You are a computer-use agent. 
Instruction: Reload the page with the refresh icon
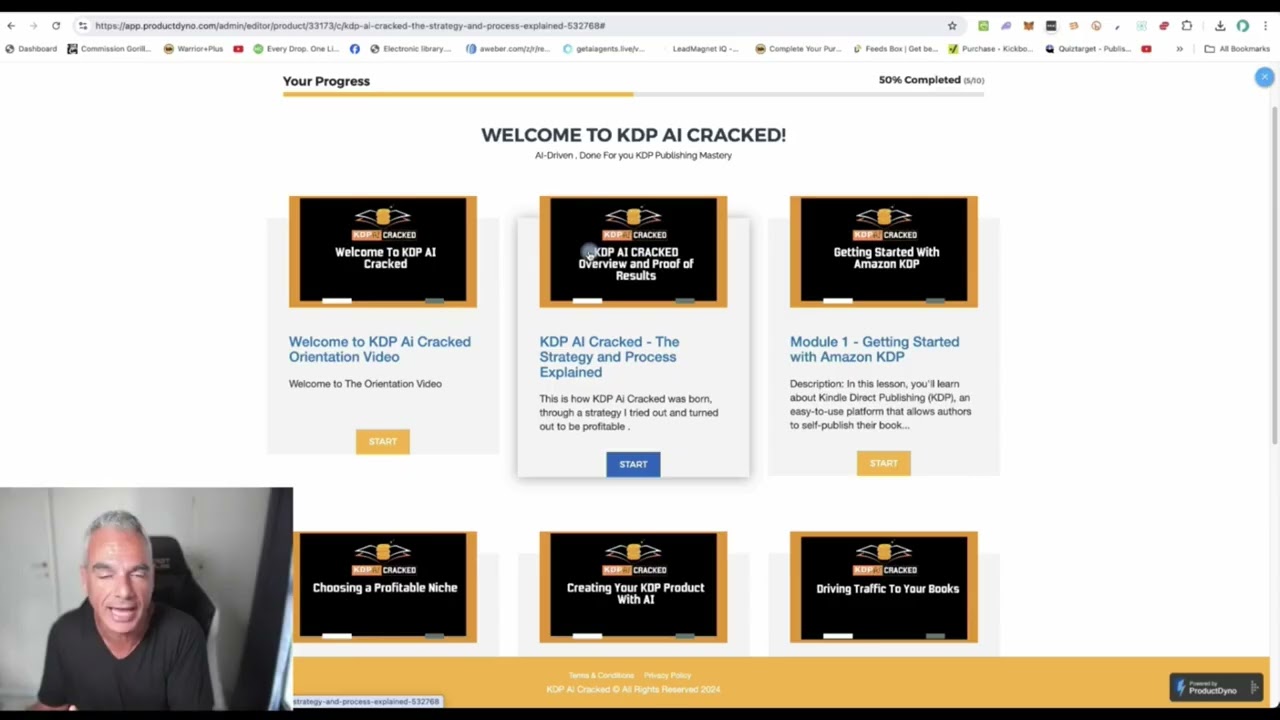coord(56,26)
